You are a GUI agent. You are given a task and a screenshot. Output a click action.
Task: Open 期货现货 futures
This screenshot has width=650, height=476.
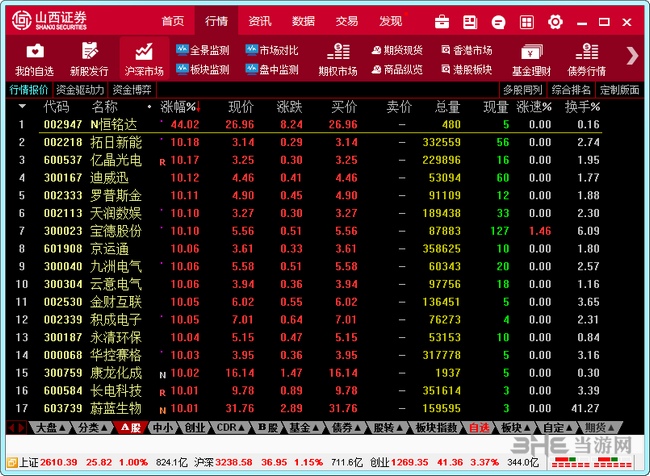pos(397,50)
